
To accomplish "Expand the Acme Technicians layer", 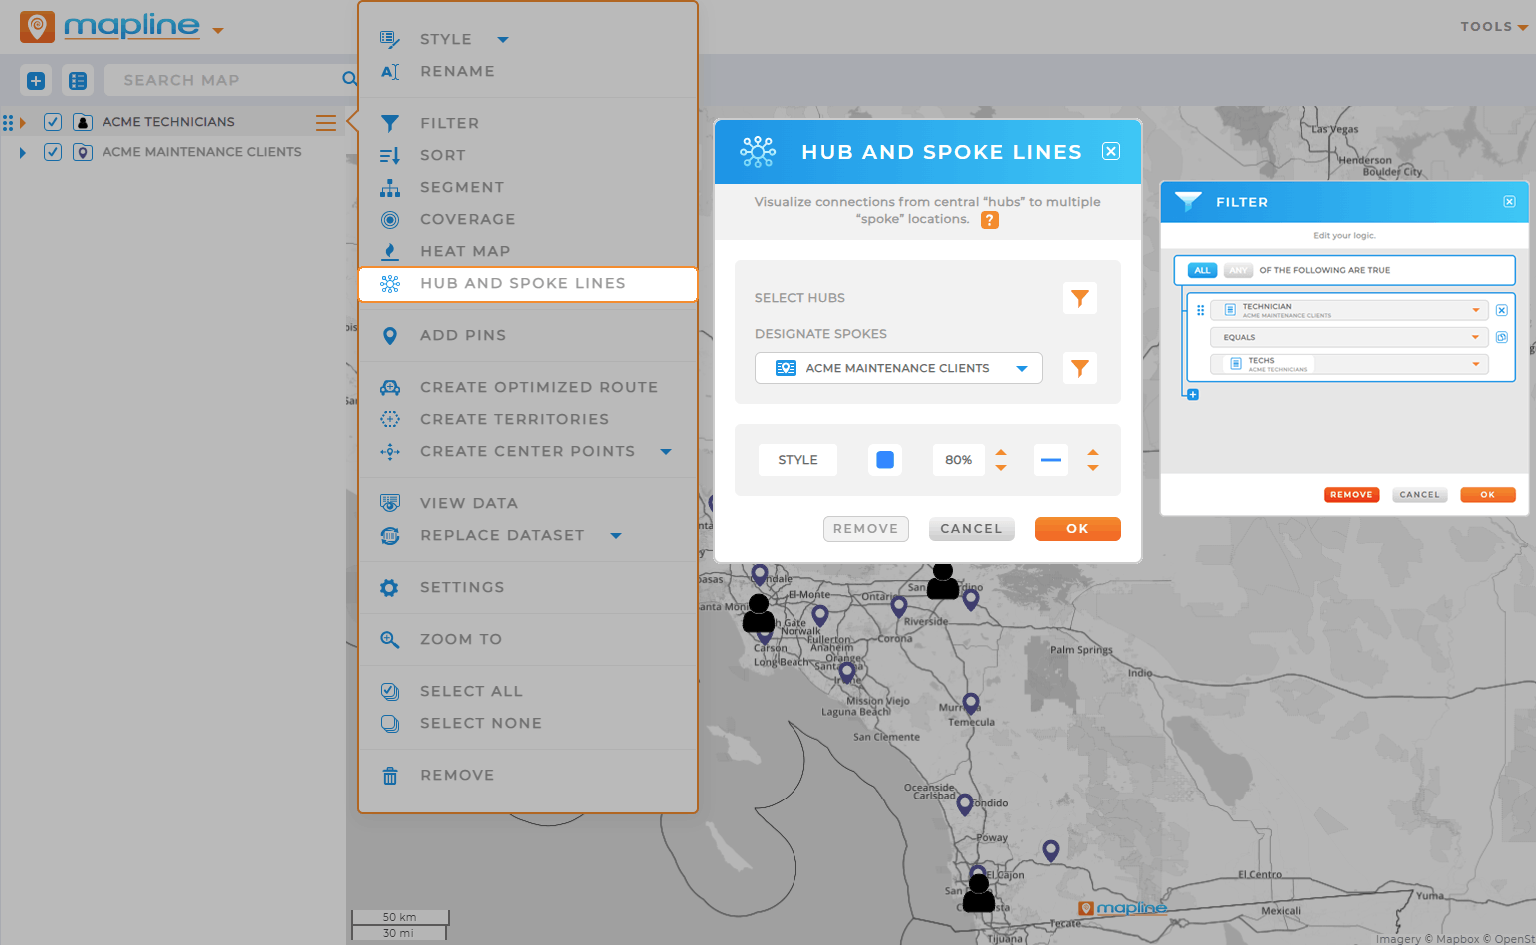I will tap(23, 123).
